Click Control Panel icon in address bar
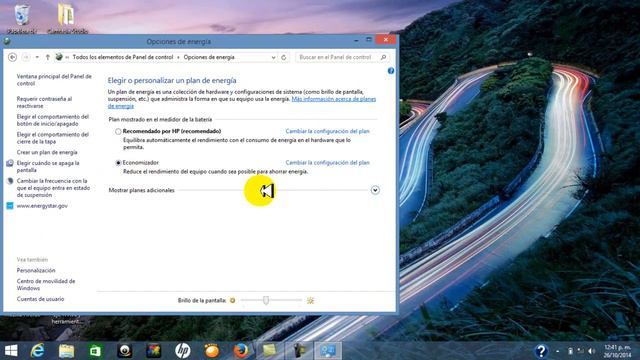Image resolution: width=640 pixels, height=360 pixels. [59, 57]
